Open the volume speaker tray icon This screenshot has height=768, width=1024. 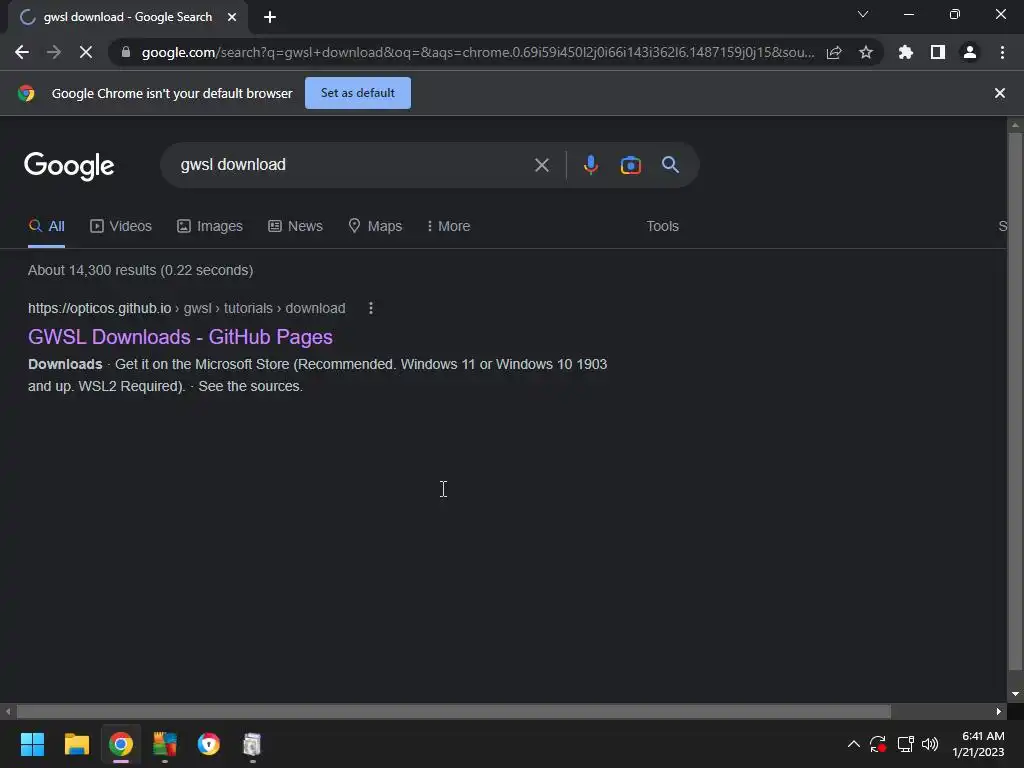930,744
